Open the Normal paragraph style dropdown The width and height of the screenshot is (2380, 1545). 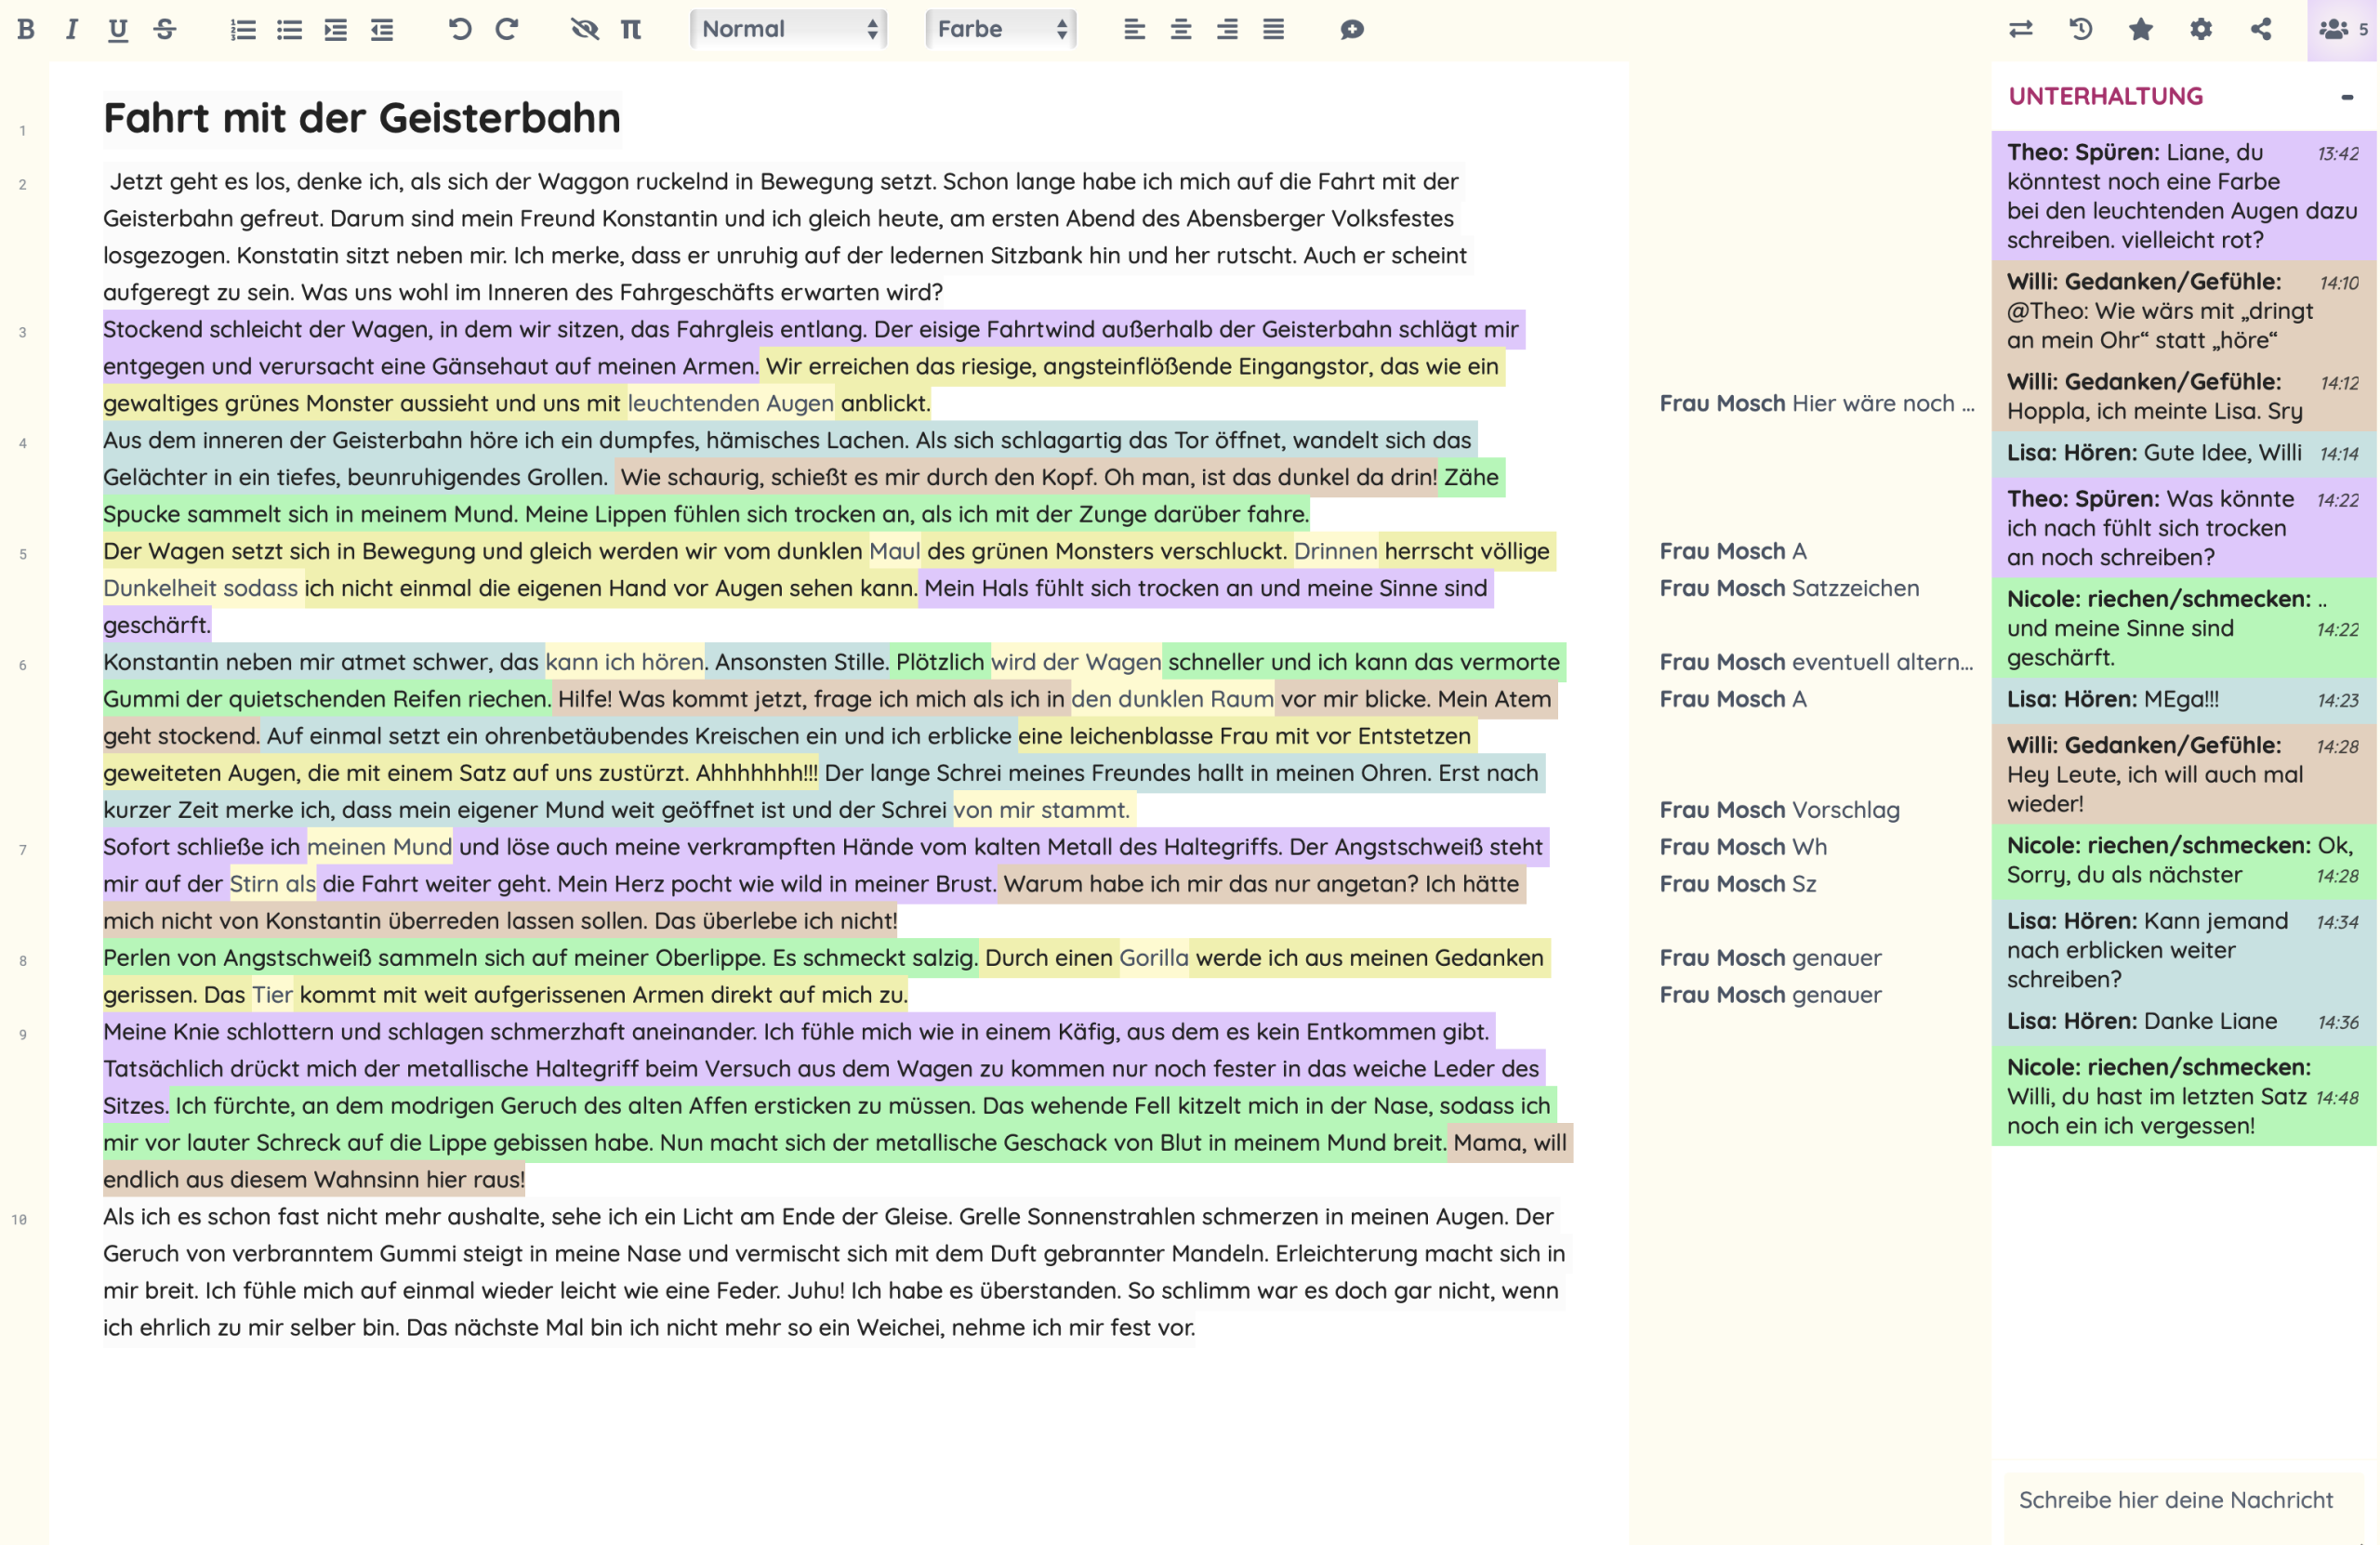click(788, 29)
